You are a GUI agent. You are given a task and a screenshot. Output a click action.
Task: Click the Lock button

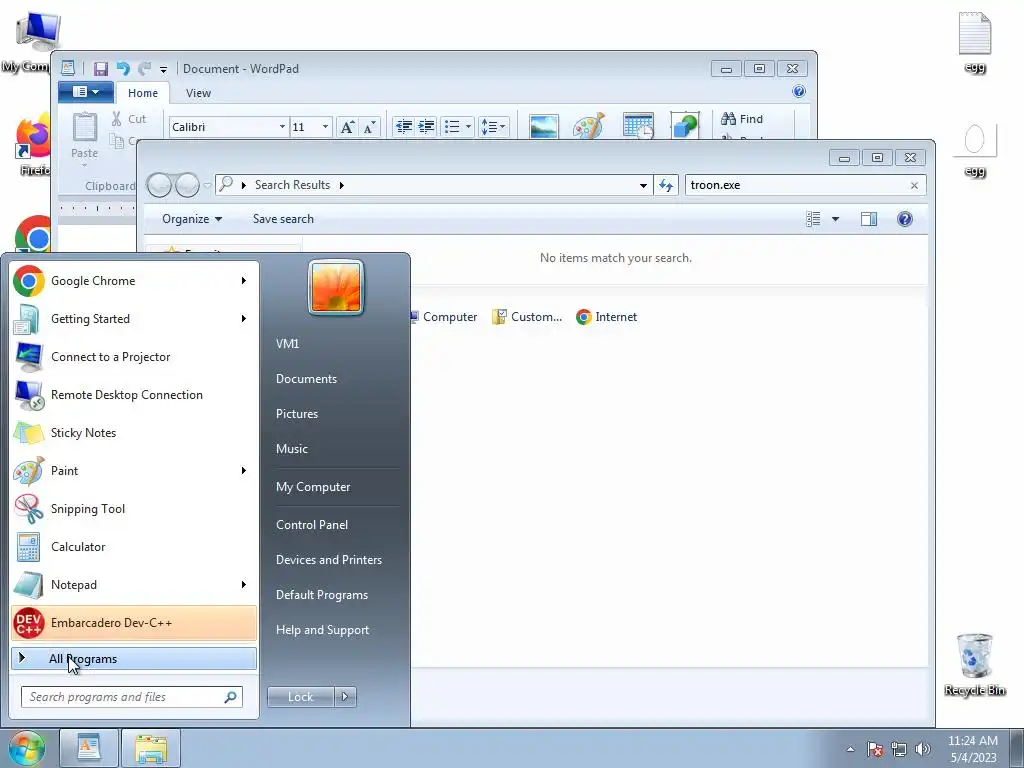tap(300, 697)
